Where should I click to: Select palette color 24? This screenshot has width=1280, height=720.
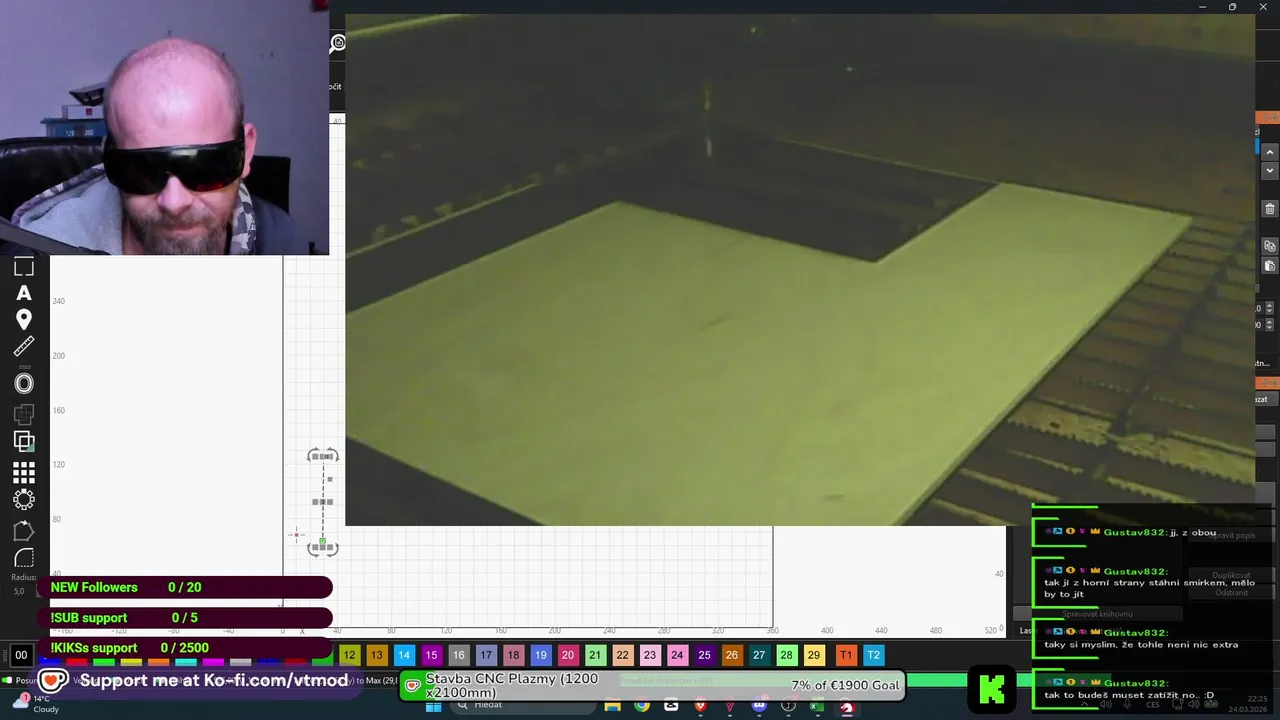point(677,655)
